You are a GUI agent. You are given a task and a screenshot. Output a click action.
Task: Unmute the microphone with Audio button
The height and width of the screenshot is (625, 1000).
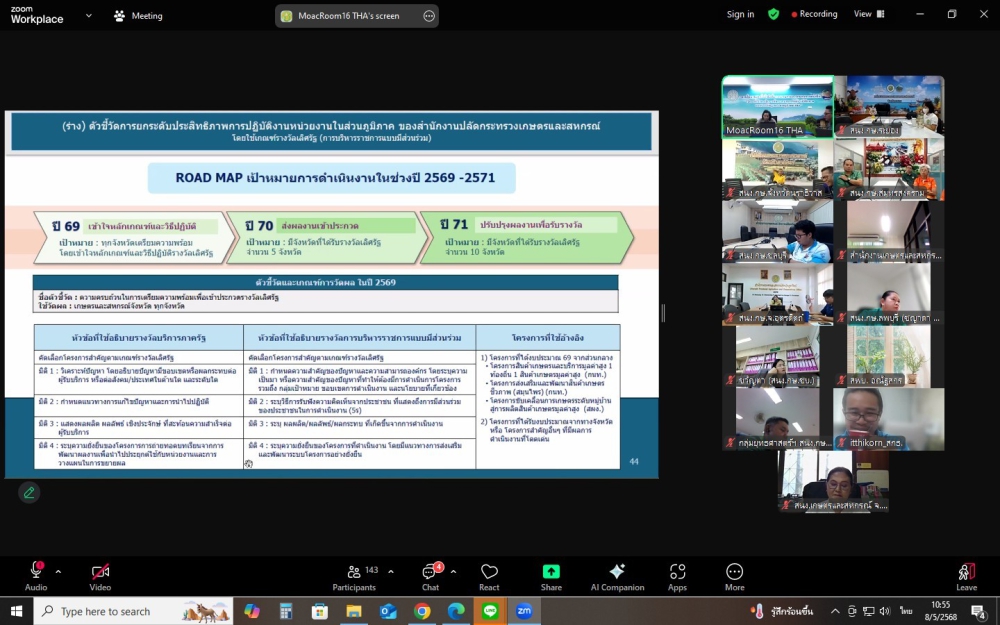(x=36, y=573)
